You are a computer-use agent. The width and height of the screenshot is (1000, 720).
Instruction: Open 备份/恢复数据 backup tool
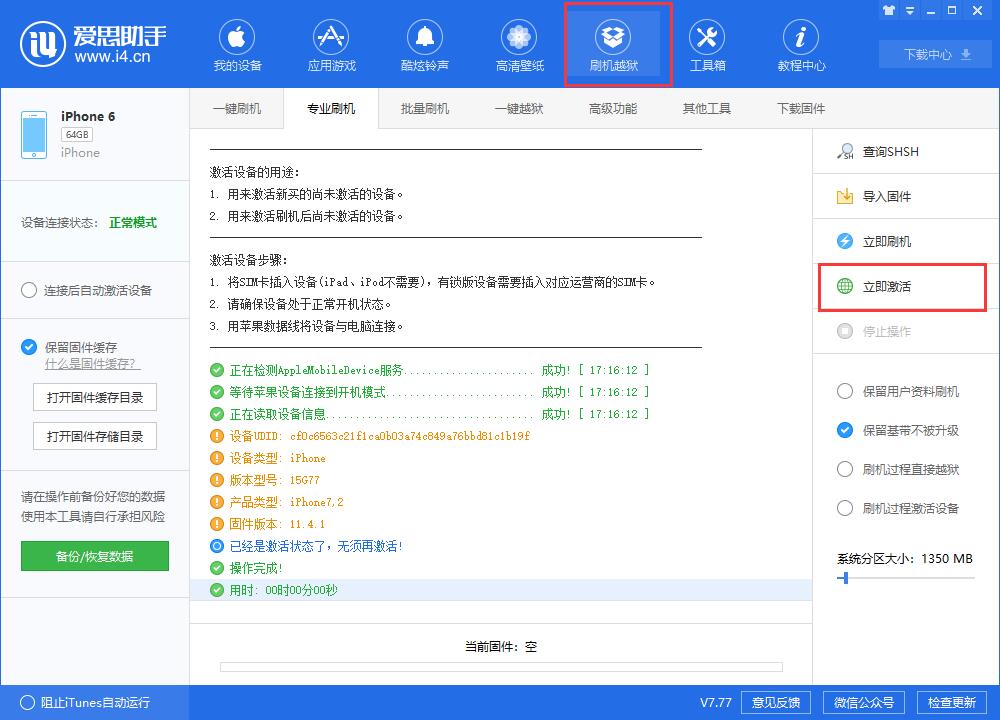point(94,555)
